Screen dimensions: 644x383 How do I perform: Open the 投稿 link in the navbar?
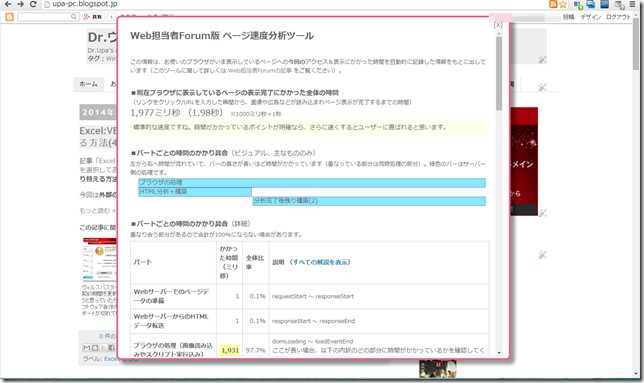coord(568,17)
